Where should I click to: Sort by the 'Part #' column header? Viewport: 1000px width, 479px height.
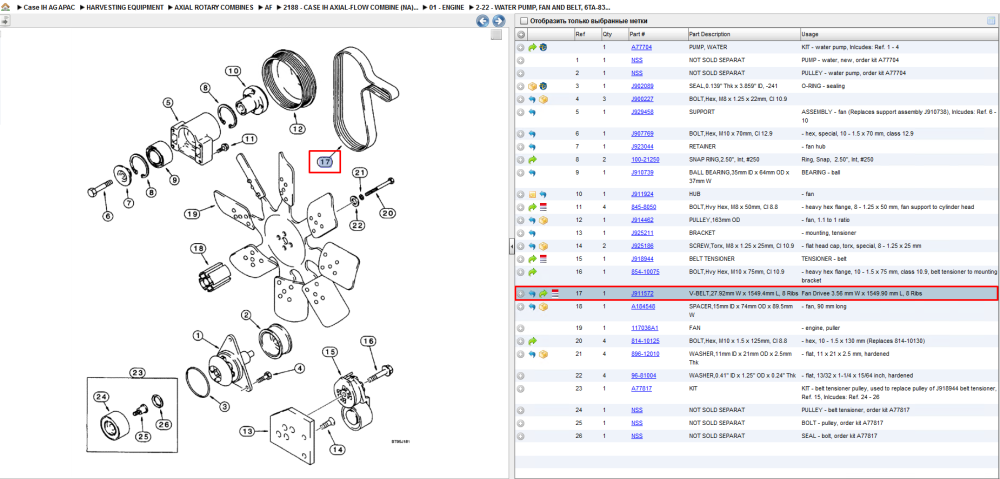point(657,34)
